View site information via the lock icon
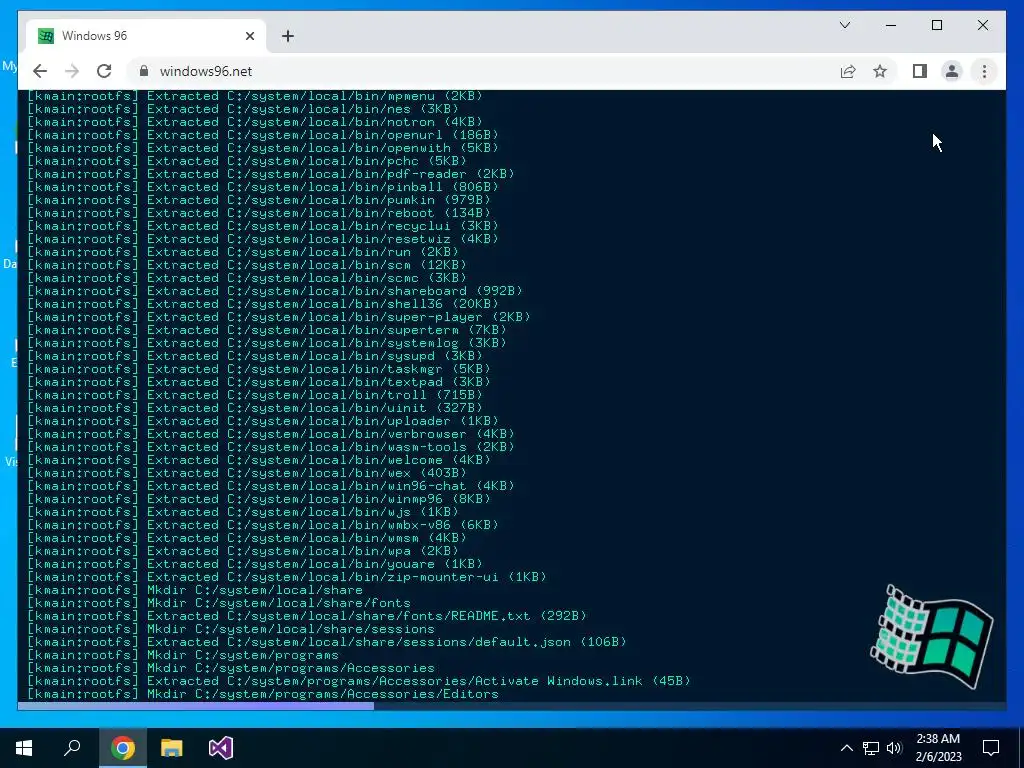This screenshot has height=768, width=1024. coord(144,71)
